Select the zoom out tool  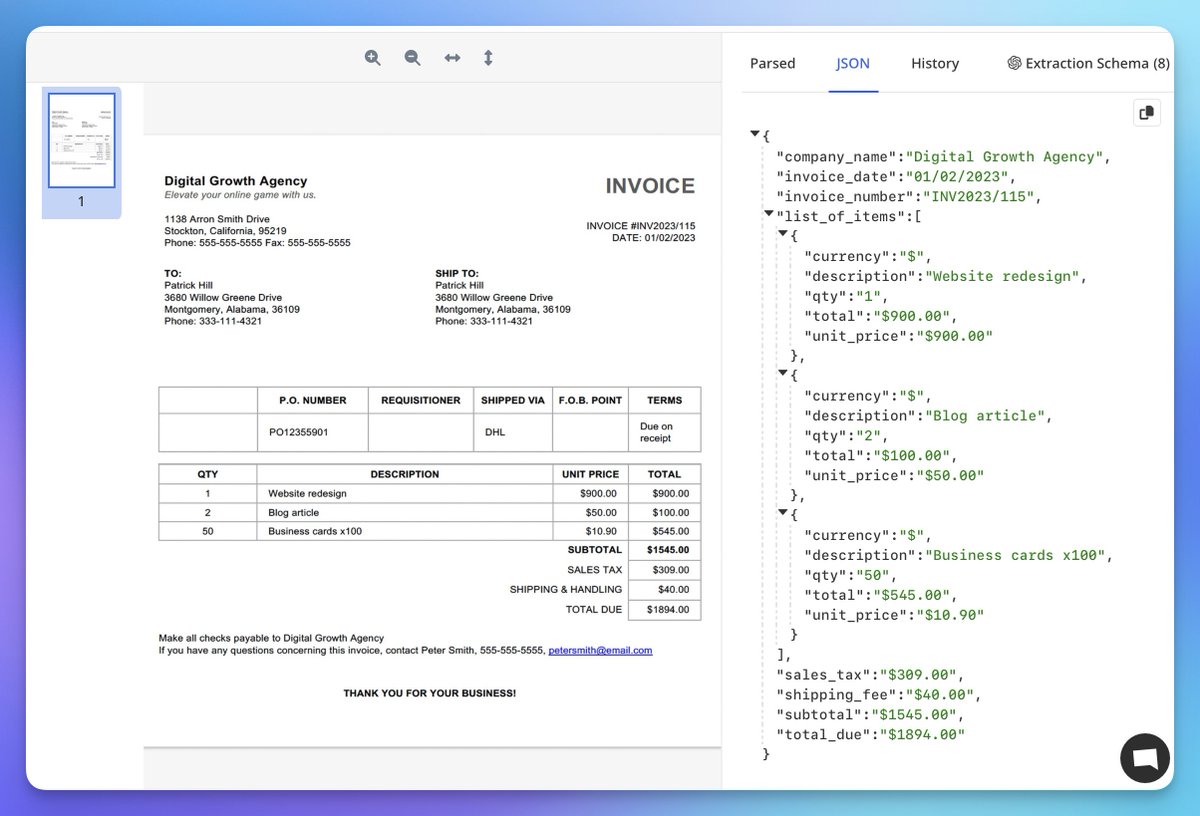[x=411, y=58]
